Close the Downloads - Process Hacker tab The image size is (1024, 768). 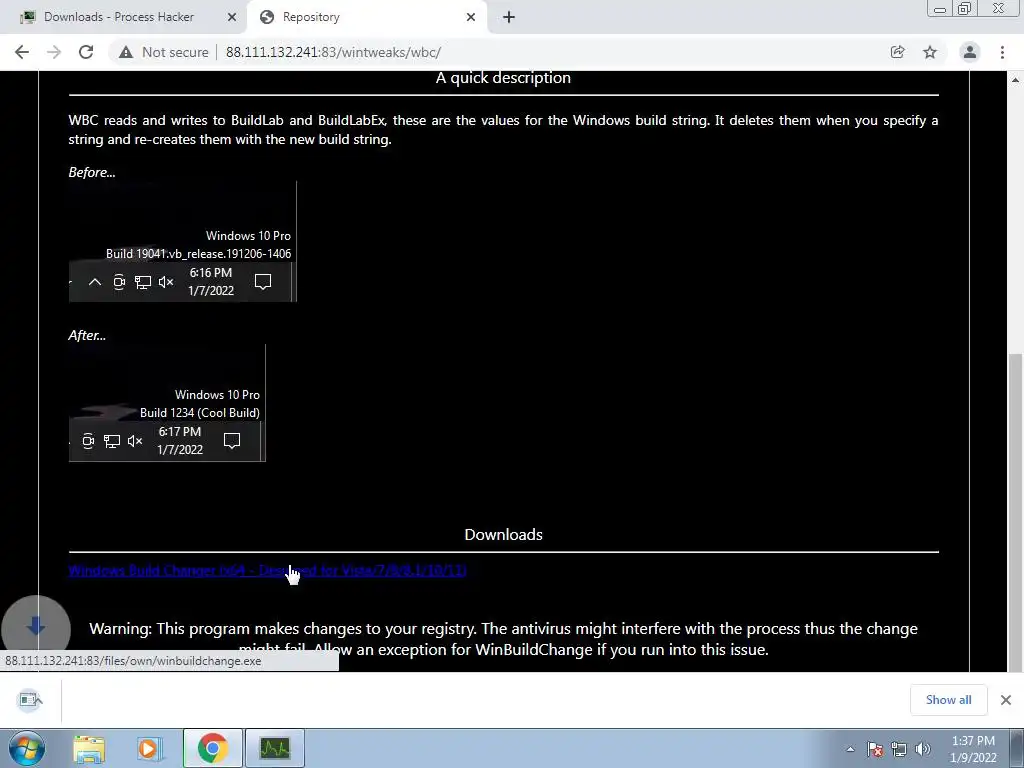pos(231,17)
